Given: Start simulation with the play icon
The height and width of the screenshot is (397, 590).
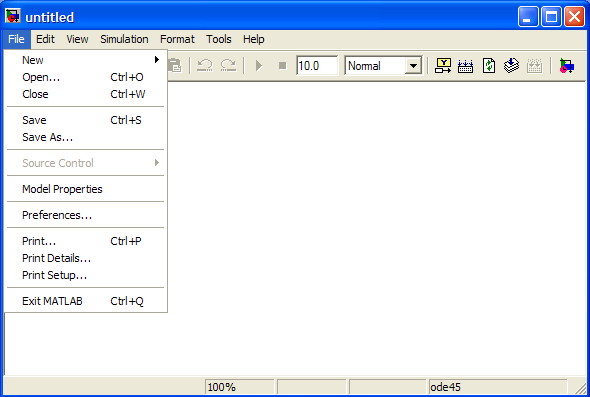Looking at the screenshot, I should [x=259, y=66].
